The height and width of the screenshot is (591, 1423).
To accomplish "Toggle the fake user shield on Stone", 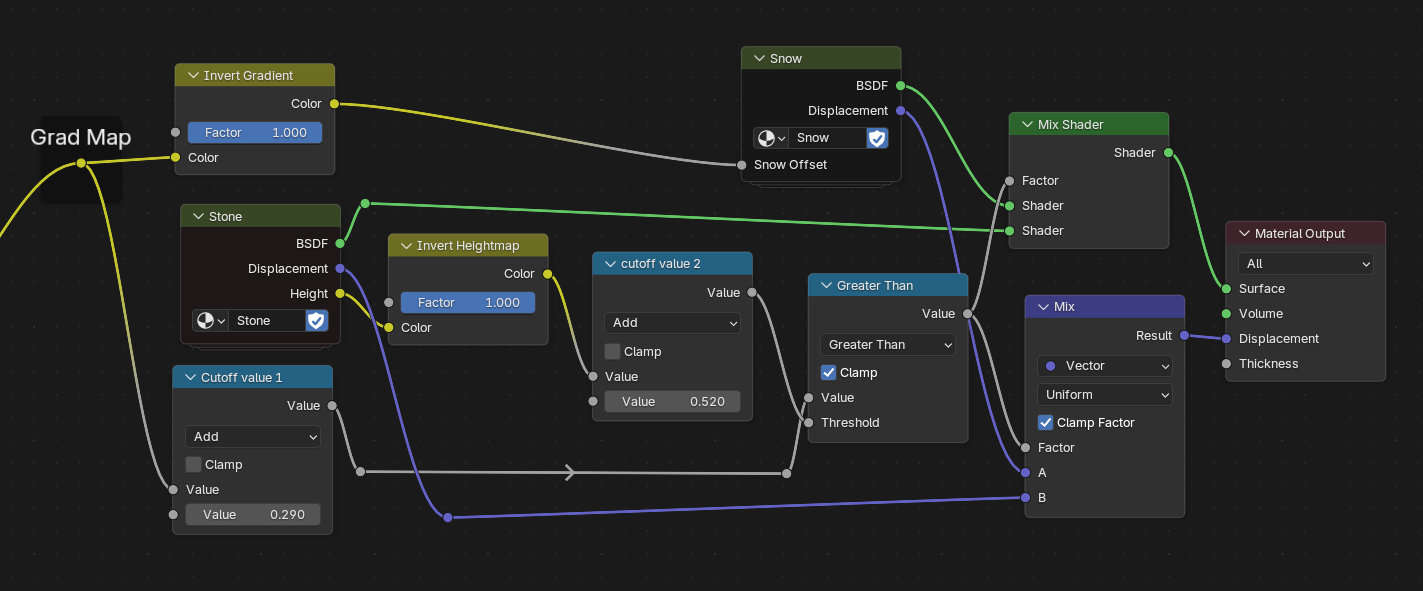I will pos(316,320).
